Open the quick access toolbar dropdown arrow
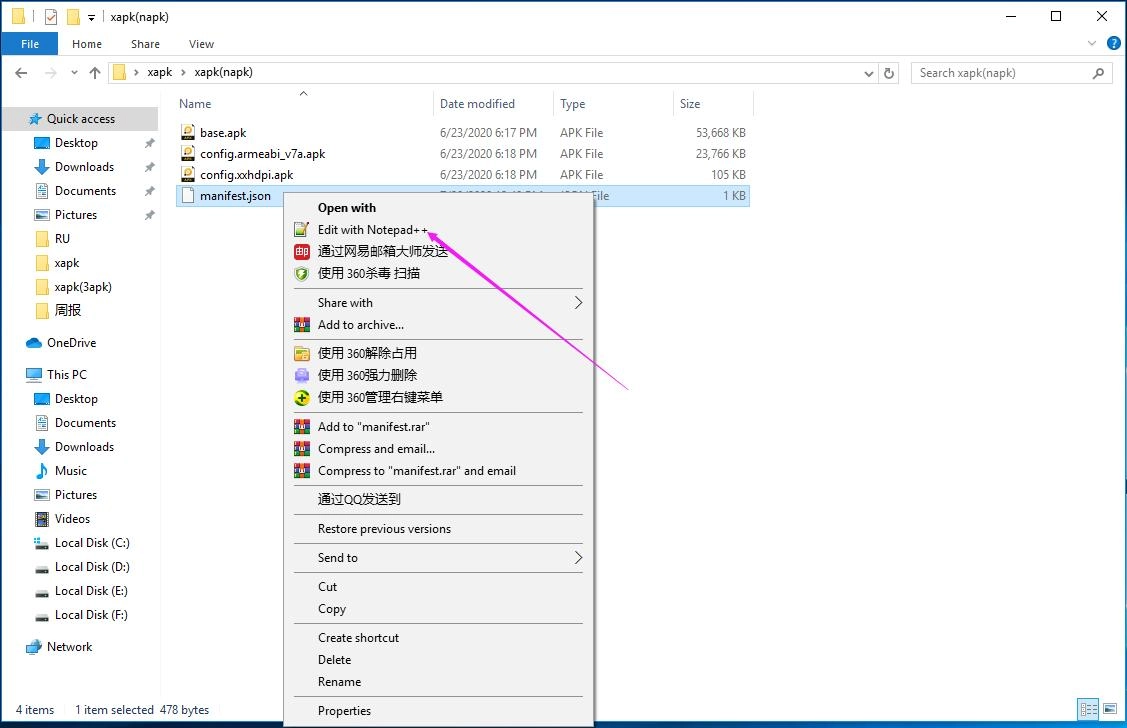Image resolution: width=1127 pixels, height=728 pixels. point(90,16)
